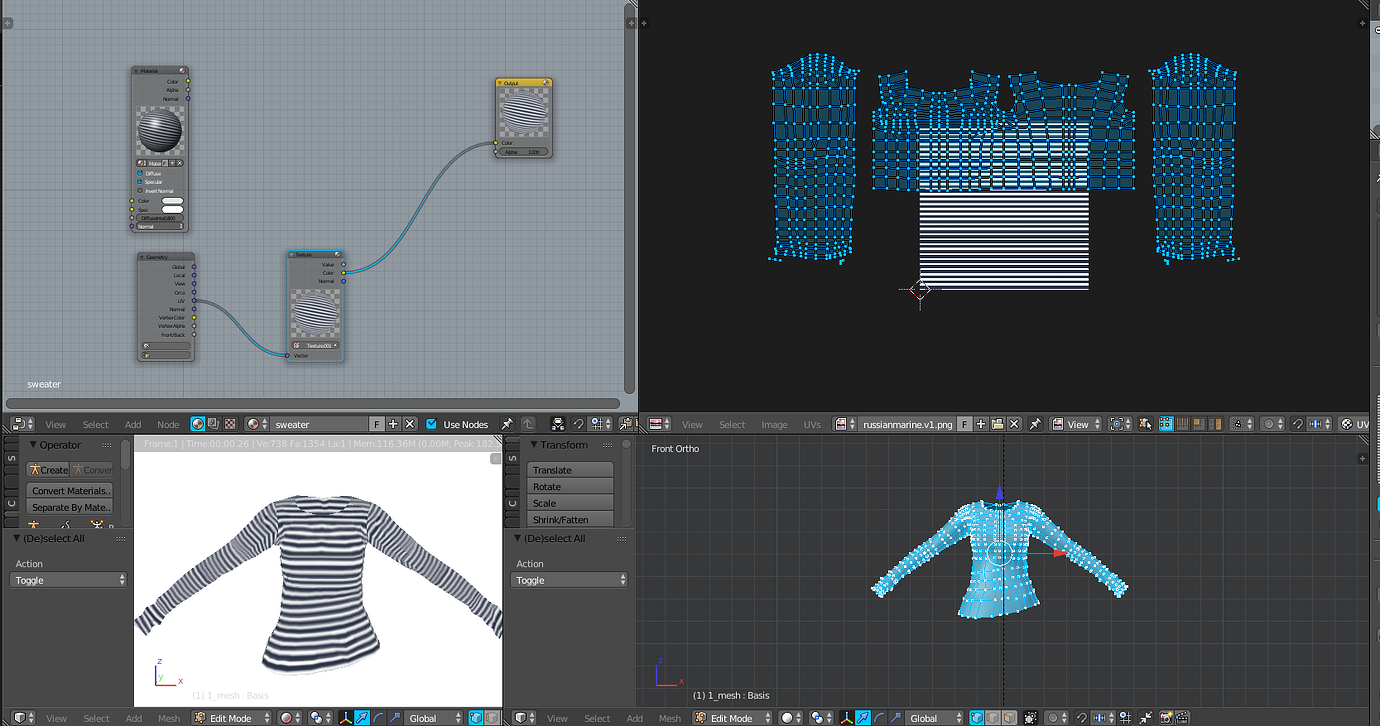The height and width of the screenshot is (726, 1380).
Task: Click the sweater material name field
Action: tap(319, 424)
